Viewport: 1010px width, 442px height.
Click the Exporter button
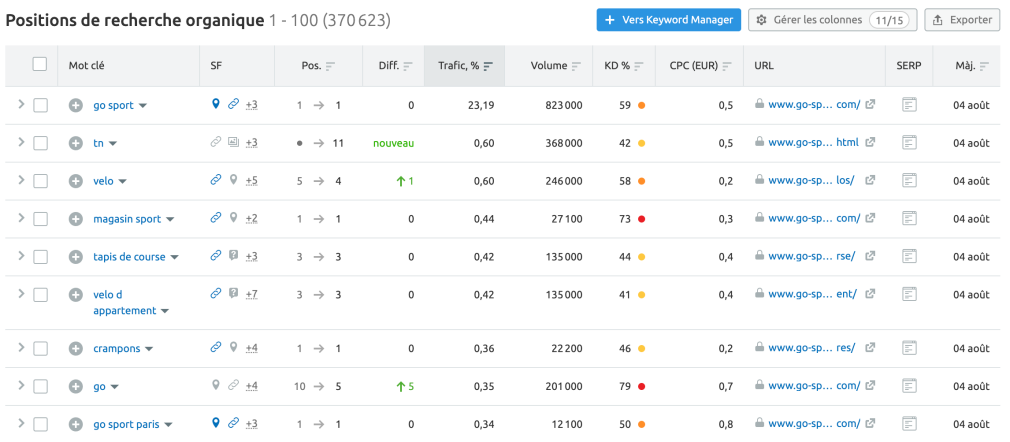[962, 20]
